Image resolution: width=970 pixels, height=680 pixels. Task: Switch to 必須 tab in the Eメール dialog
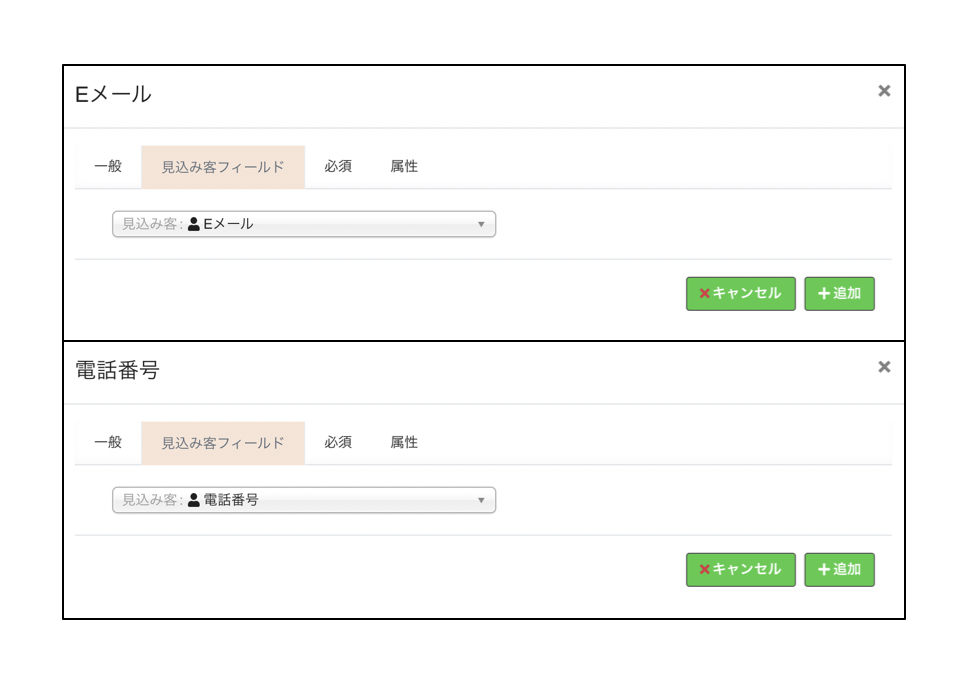(x=338, y=166)
